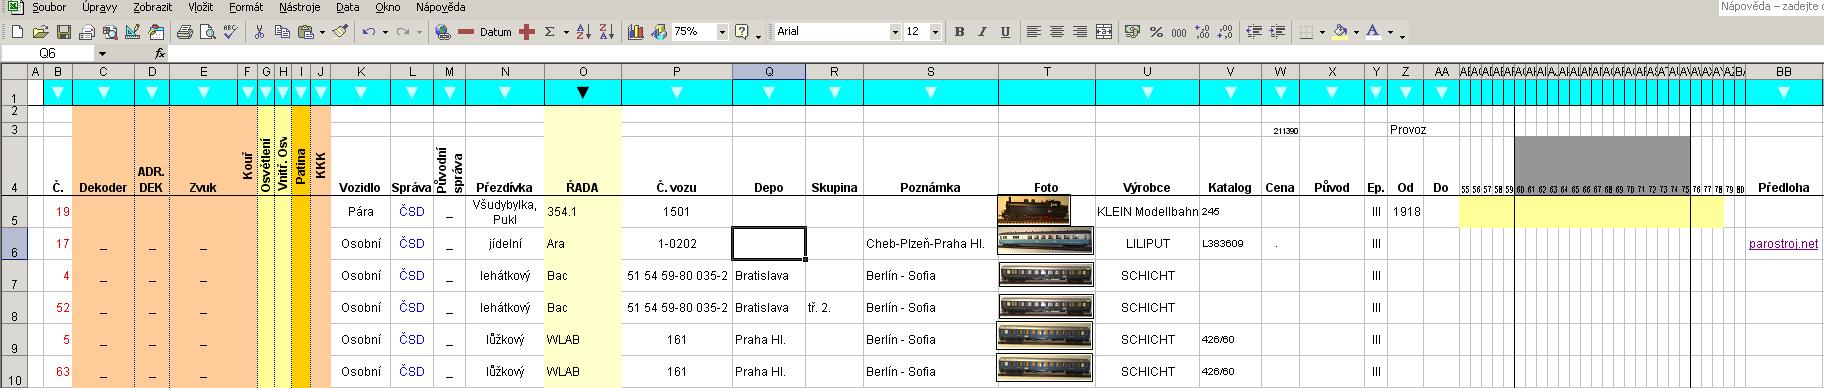Click the yellow Fill Color bucket
This screenshot has width=1824, height=388.
(x=1339, y=32)
